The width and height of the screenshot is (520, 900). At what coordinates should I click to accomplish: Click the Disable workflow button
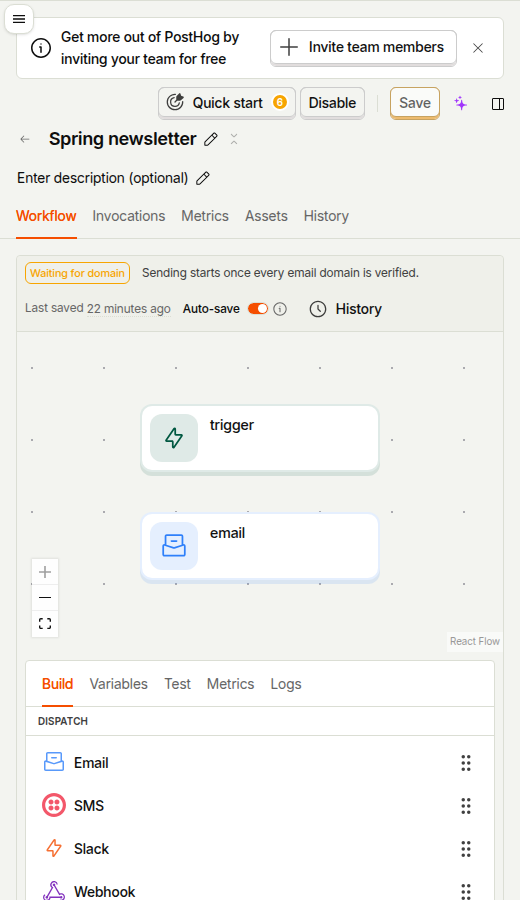332,103
